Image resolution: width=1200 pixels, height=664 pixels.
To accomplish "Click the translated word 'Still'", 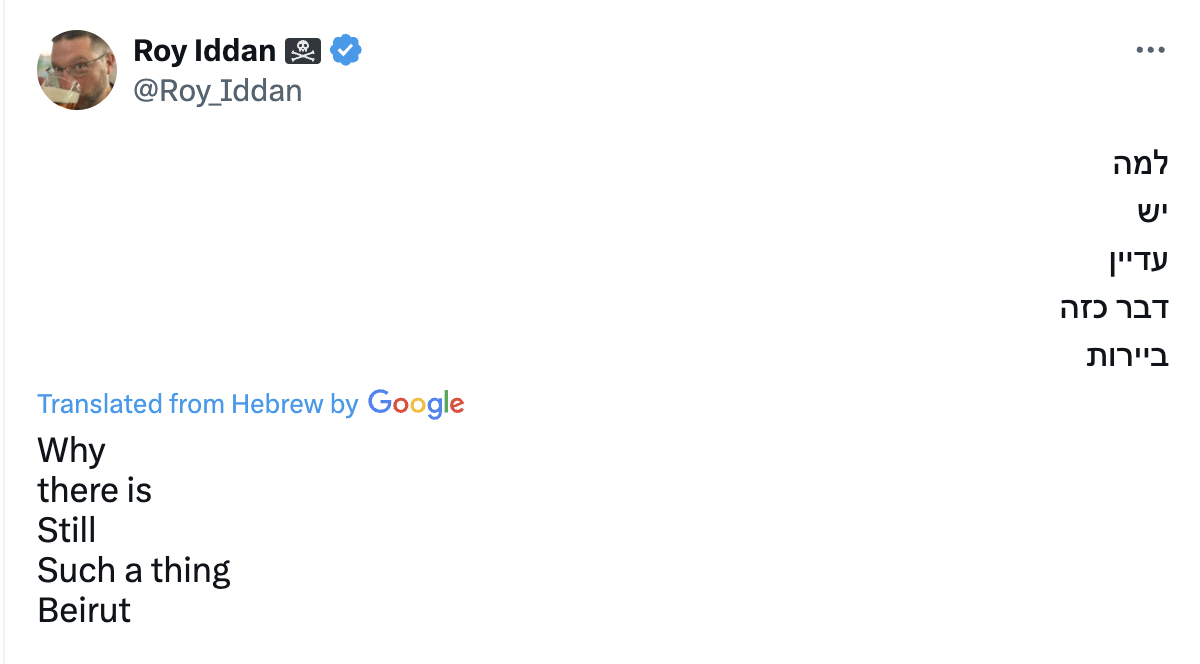I will (x=66, y=530).
